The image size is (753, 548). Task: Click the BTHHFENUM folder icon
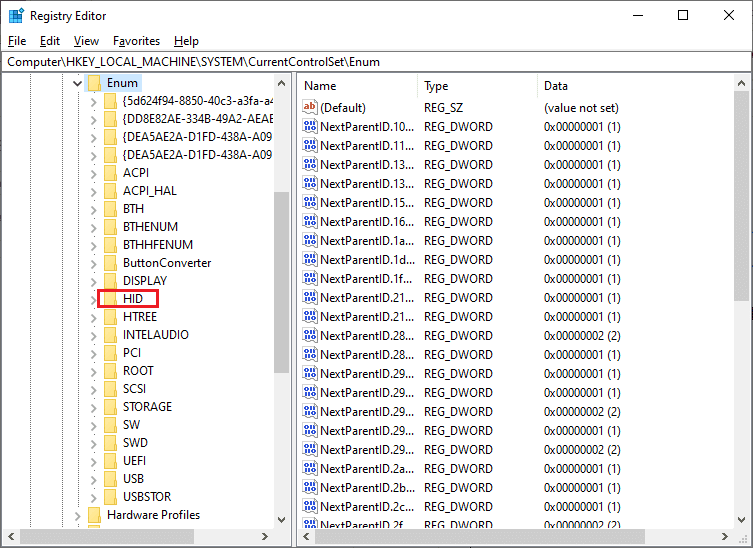click(110, 245)
